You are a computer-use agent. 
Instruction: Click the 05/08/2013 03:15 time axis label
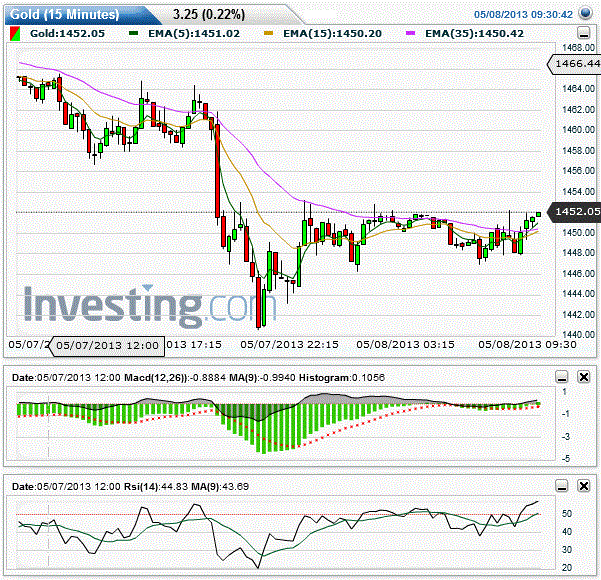(406, 345)
